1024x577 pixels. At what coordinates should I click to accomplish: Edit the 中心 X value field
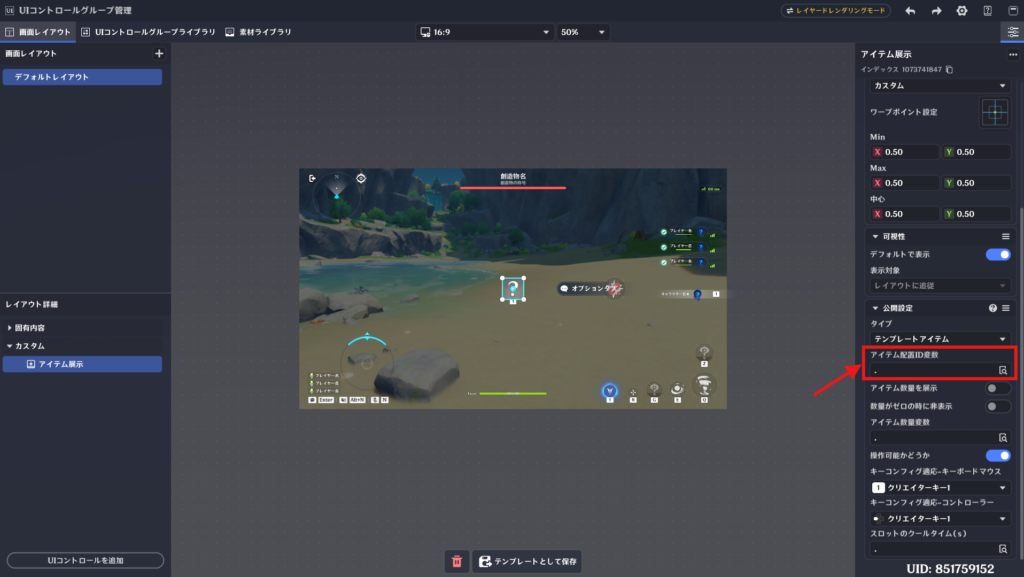pos(905,214)
